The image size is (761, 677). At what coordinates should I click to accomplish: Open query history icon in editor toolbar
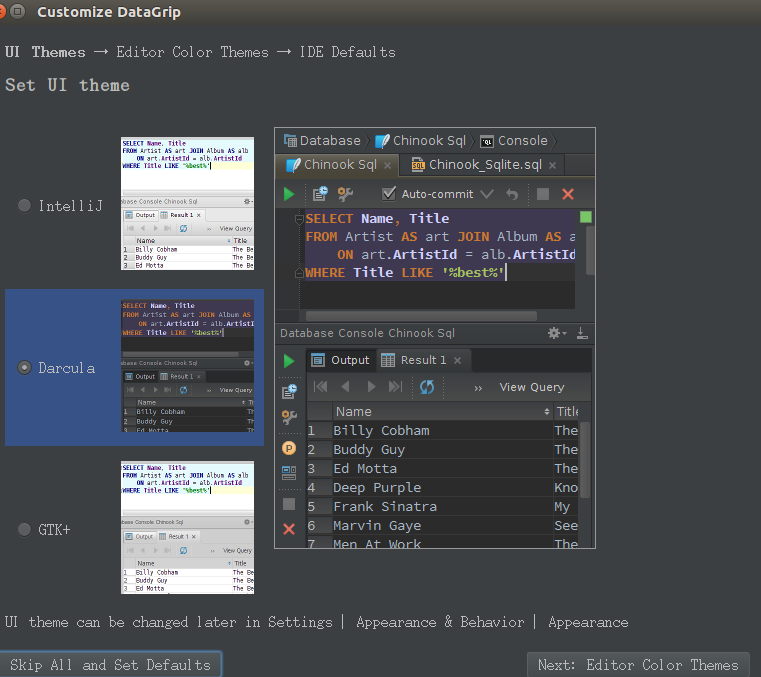point(320,194)
